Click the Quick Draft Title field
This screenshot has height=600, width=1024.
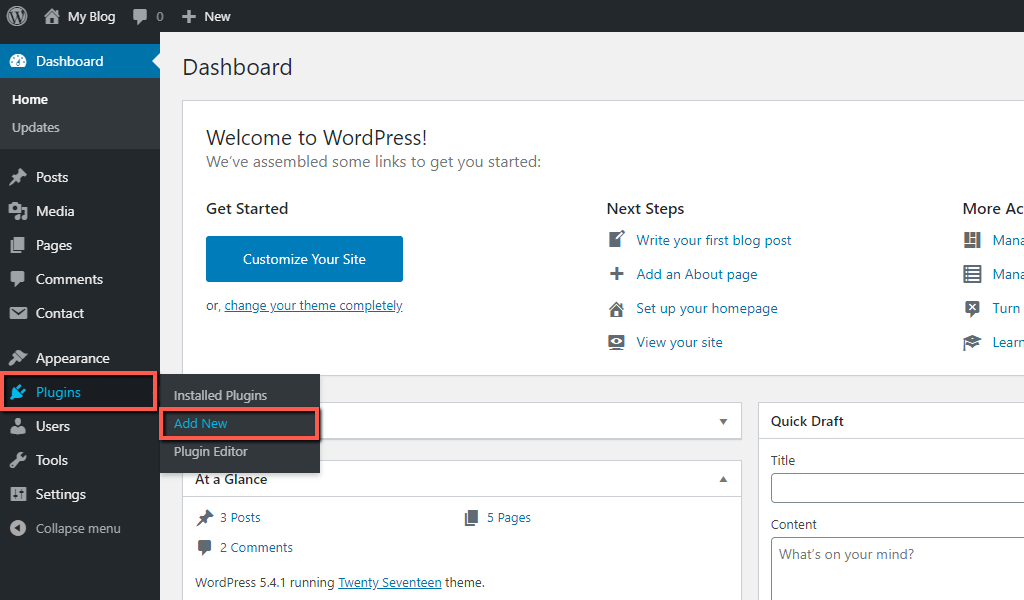900,487
